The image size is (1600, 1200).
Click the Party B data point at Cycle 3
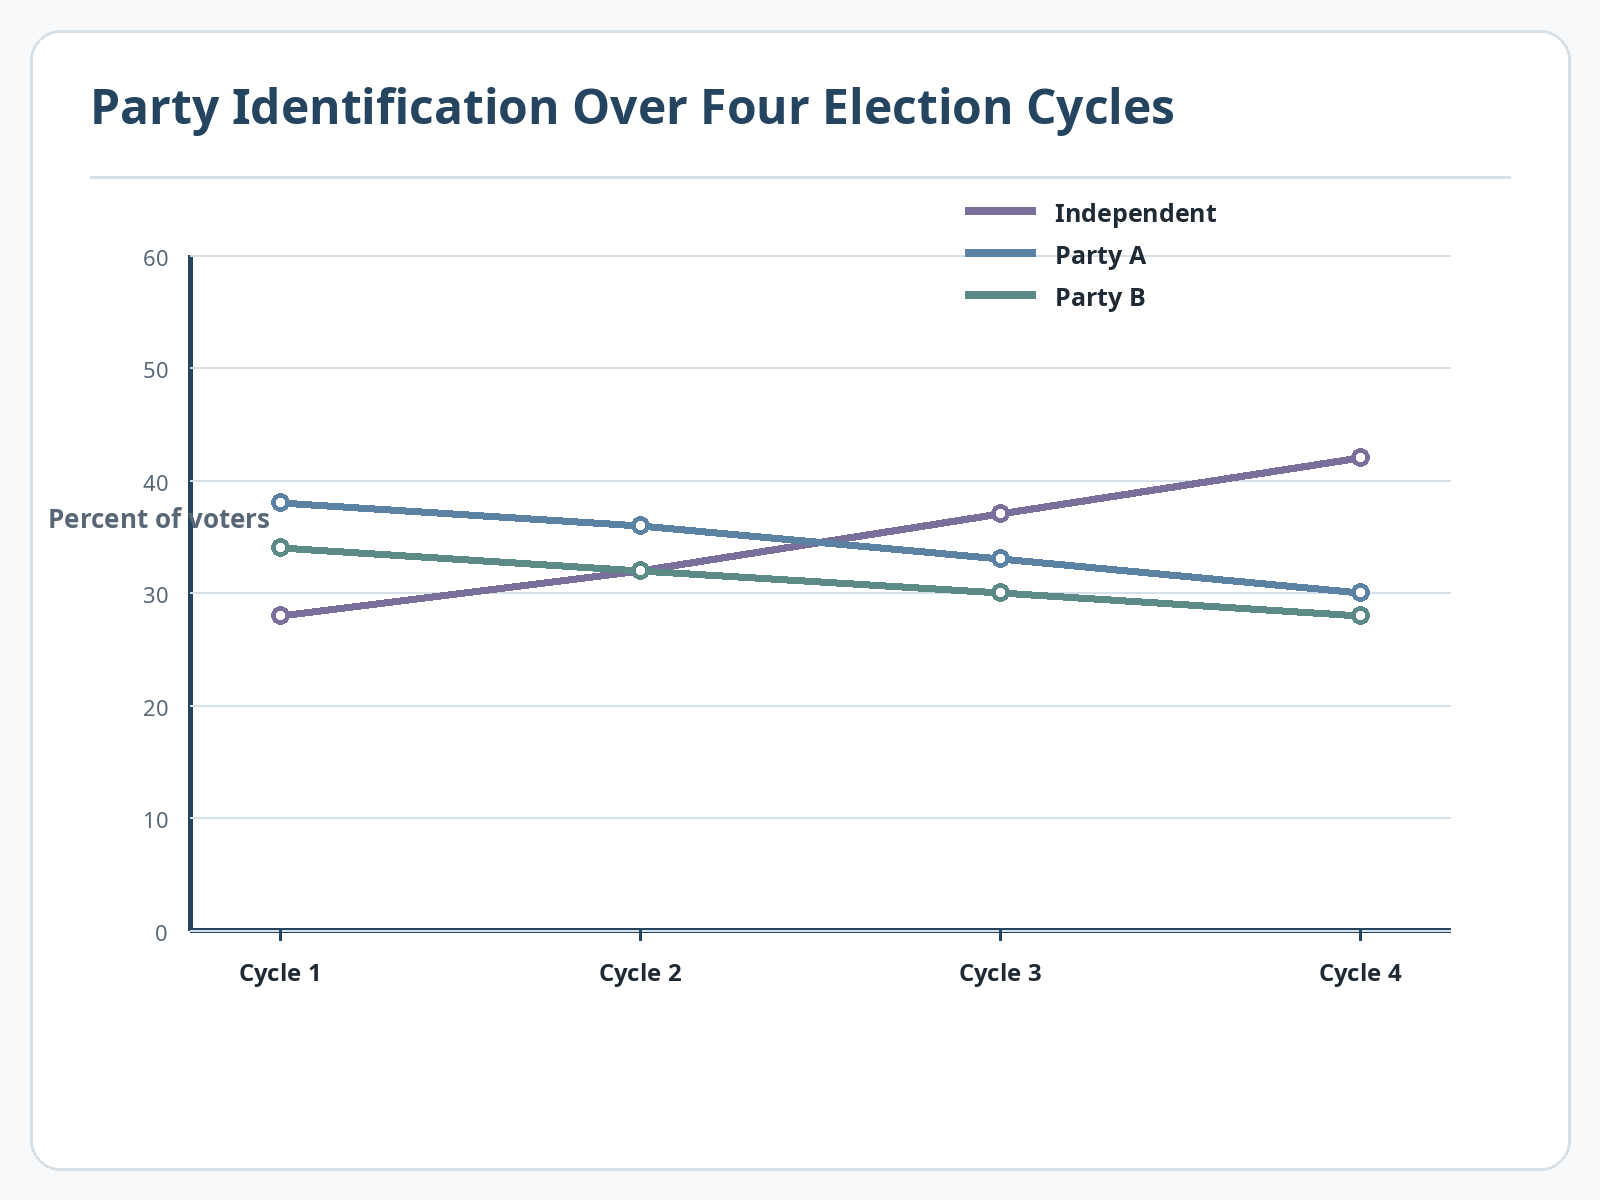click(x=1000, y=592)
